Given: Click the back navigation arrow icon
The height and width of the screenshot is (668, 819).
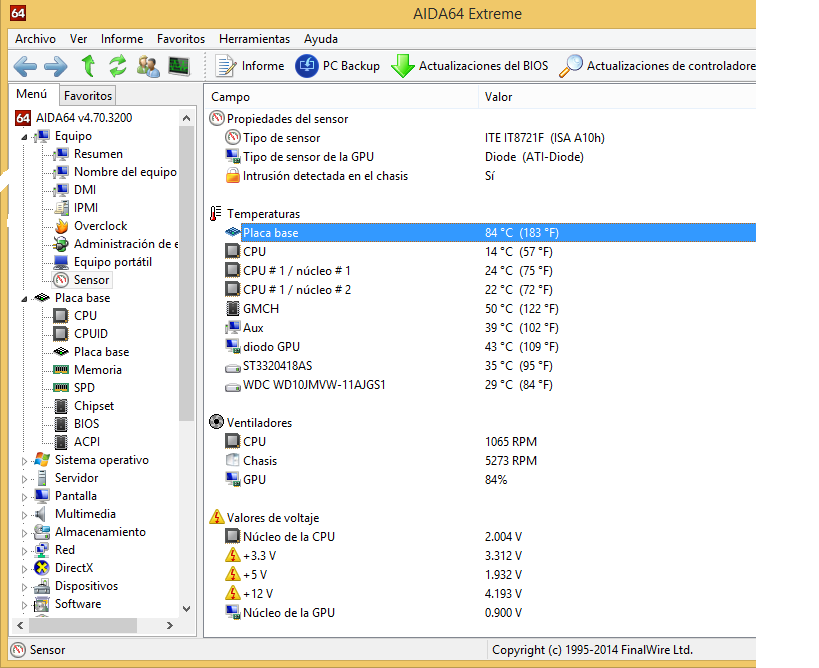Looking at the screenshot, I should point(25,66).
